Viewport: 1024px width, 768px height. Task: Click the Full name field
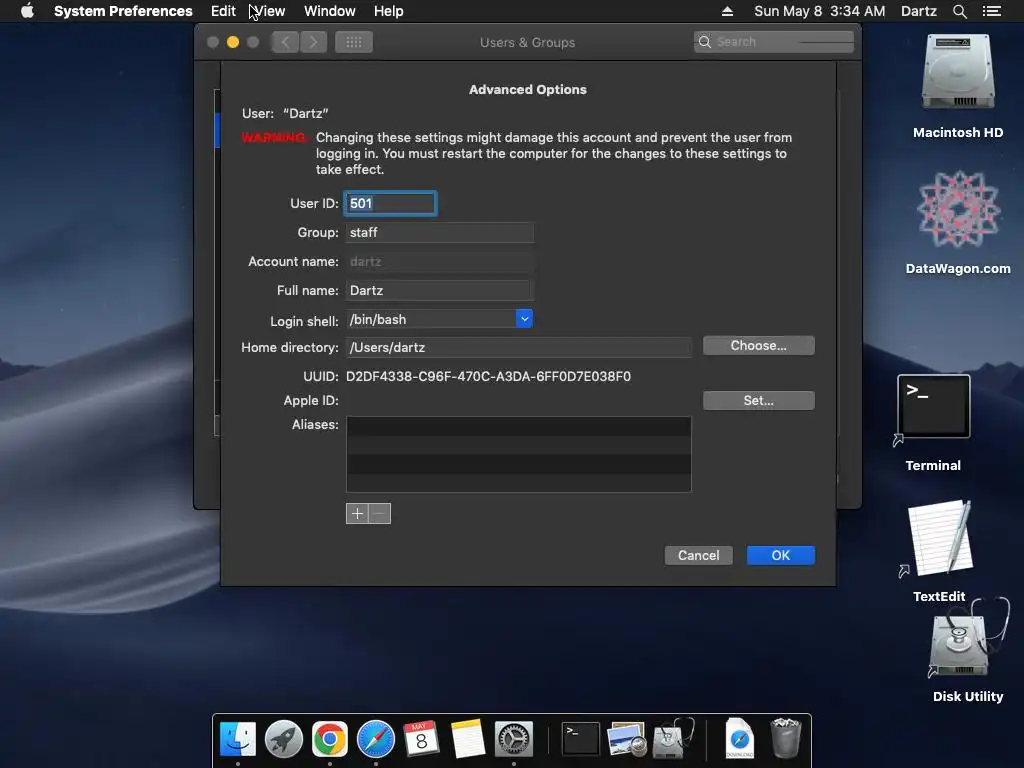(x=440, y=290)
